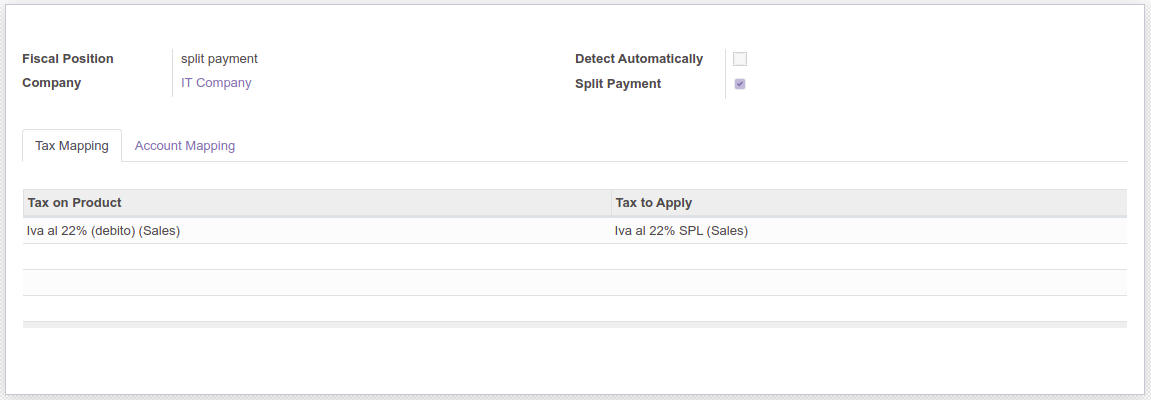
Task: Click the Fiscal Position field label
Action: pyautogui.click(x=68, y=59)
